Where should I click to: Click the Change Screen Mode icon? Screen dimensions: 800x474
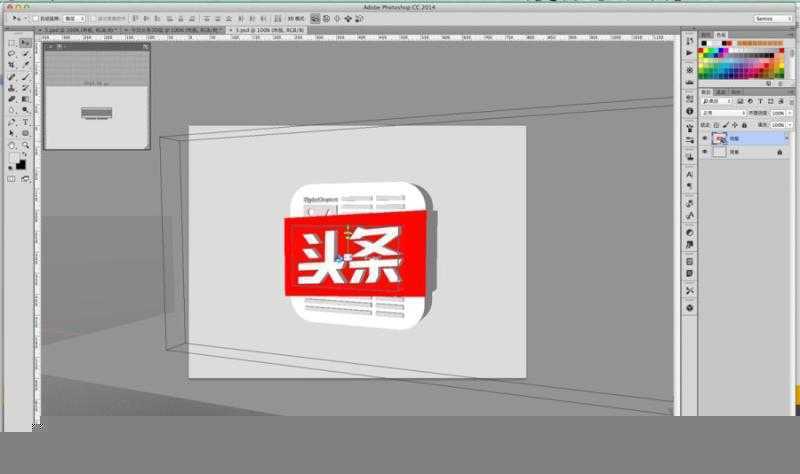(25, 179)
